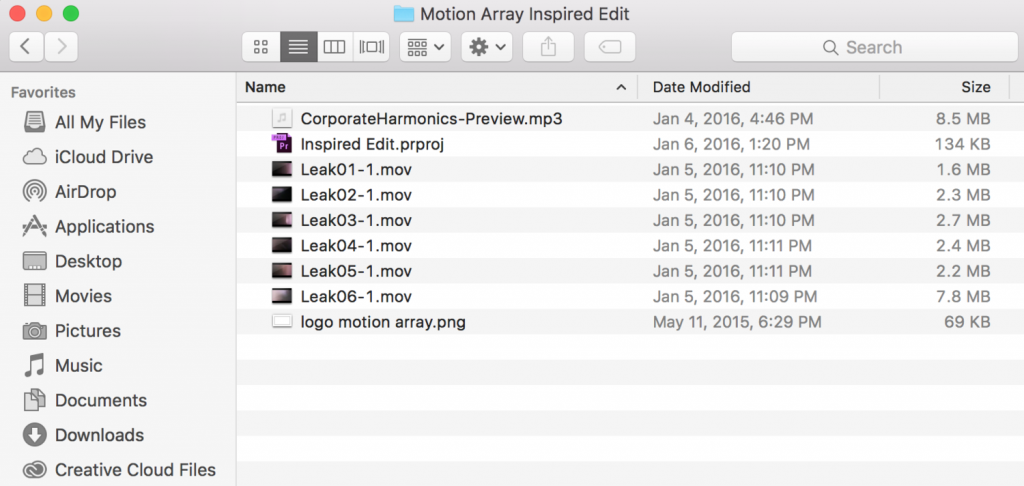The image size is (1024, 486).
Task: Click the Documents sidebar icon
Action: (x=35, y=400)
